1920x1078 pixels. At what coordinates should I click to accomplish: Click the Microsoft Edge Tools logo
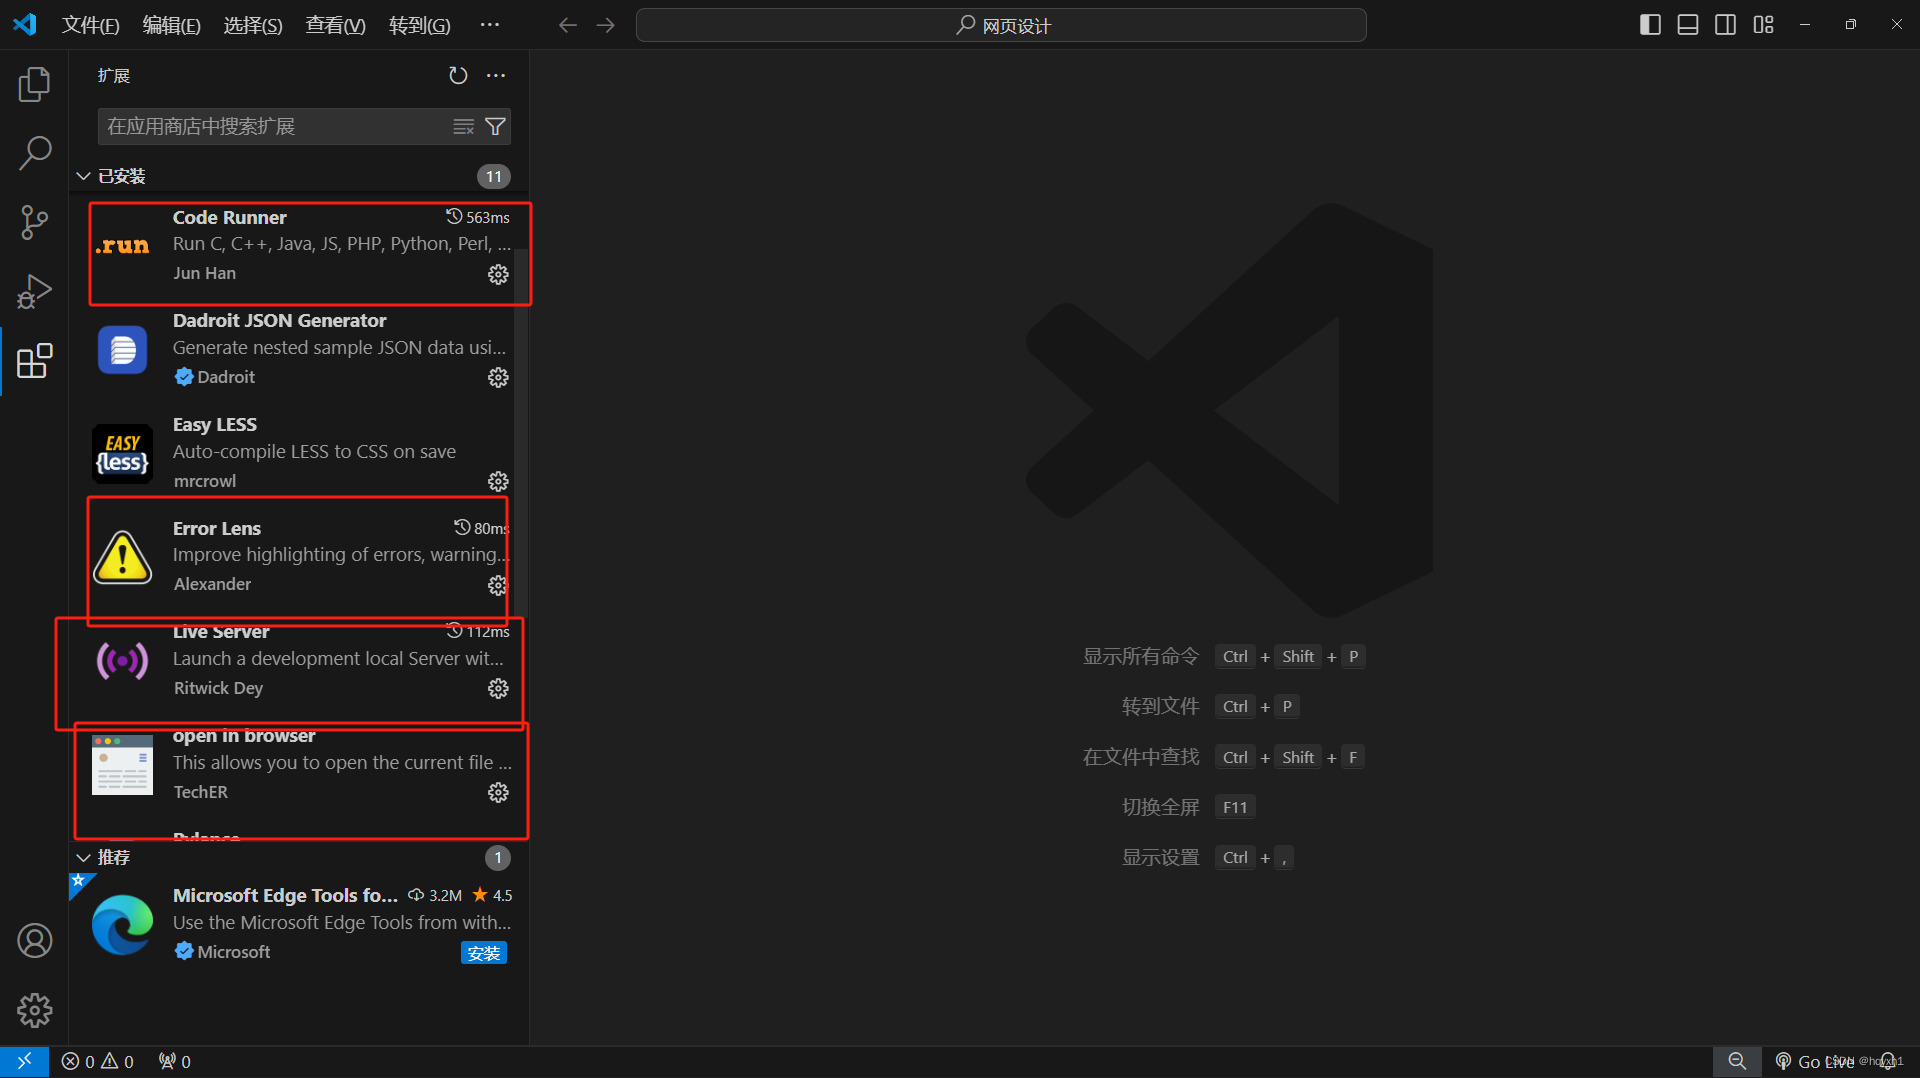point(122,924)
